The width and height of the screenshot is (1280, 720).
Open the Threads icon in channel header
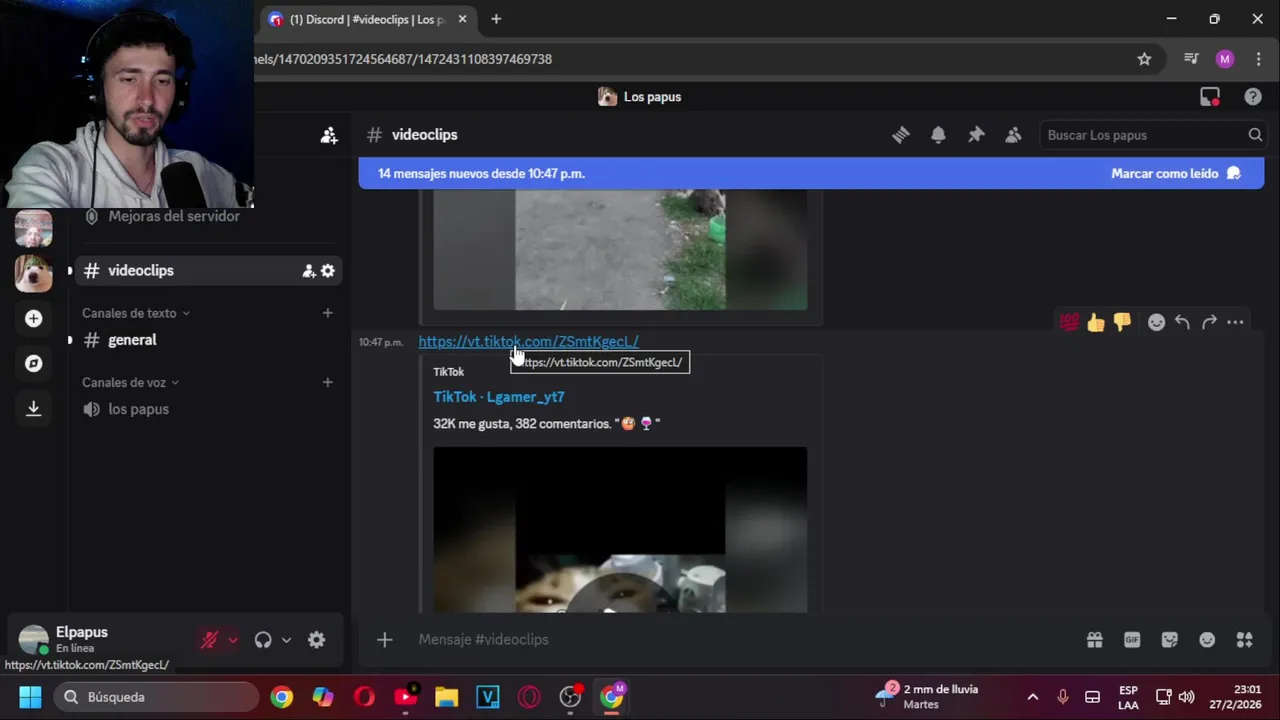click(x=900, y=135)
